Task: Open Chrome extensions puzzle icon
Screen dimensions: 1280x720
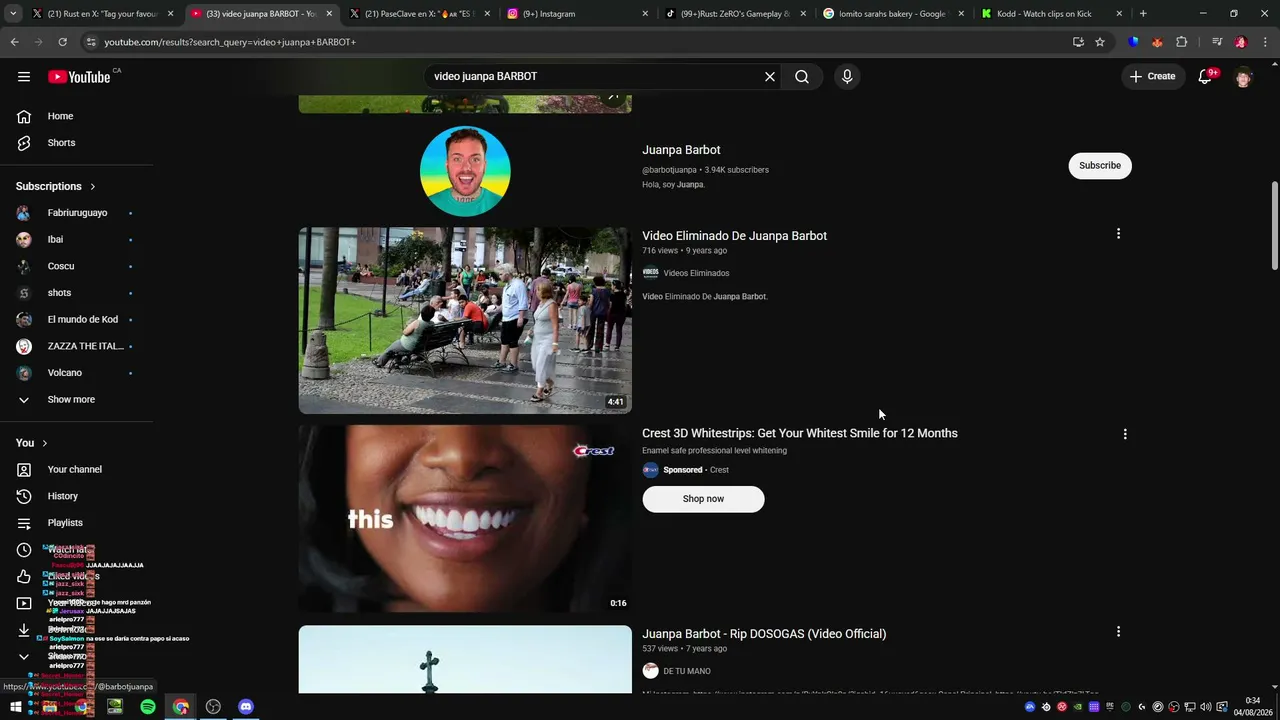Action: 1181,42
